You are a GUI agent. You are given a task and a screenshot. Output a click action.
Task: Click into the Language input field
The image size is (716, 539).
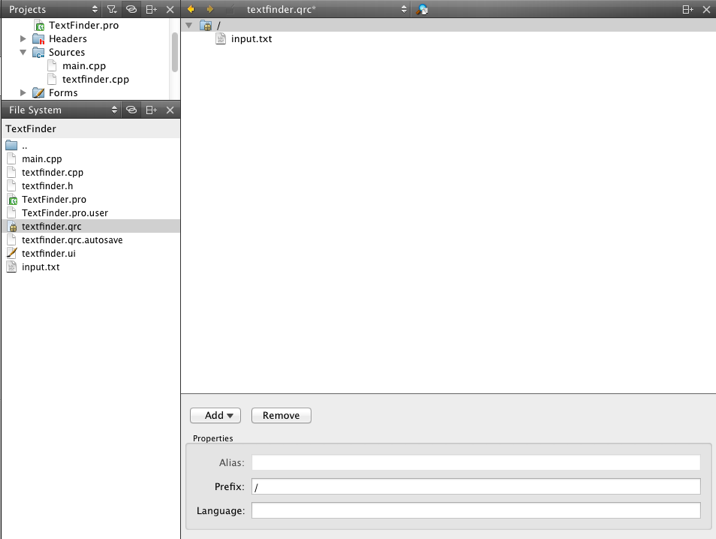[x=476, y=510]
